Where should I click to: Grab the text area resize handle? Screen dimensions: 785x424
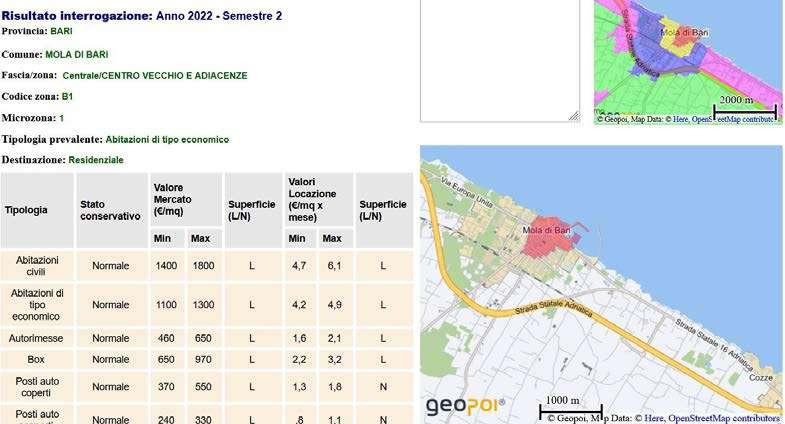[x=574, y=116]
